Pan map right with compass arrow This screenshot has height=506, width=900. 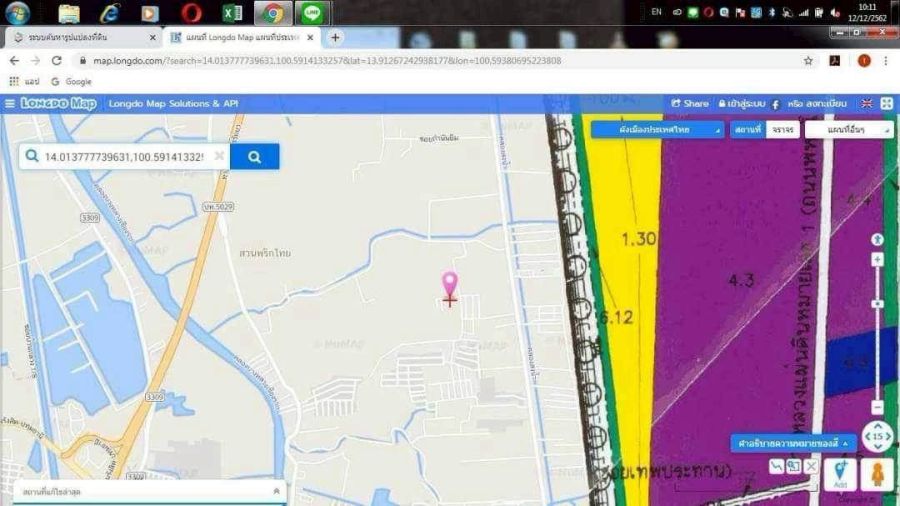click(x=889, y=437)
